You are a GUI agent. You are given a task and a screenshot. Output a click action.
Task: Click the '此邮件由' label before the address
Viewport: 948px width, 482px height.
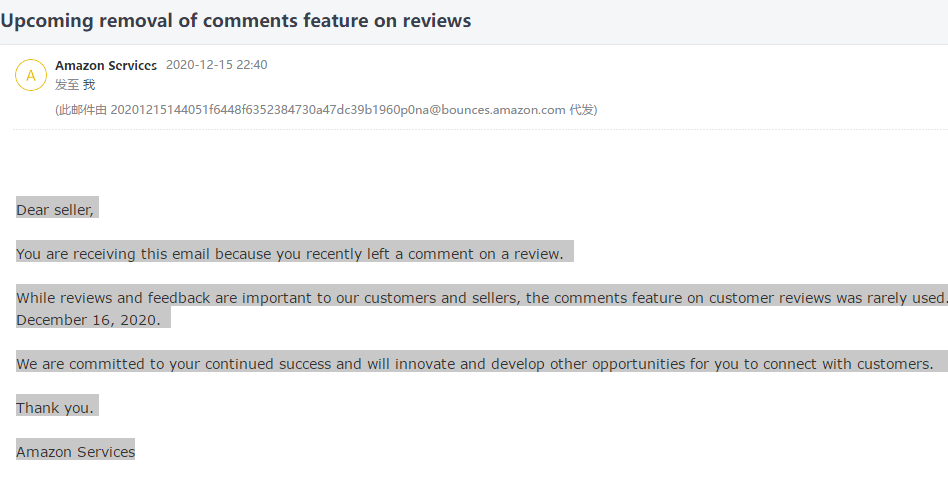83,109
